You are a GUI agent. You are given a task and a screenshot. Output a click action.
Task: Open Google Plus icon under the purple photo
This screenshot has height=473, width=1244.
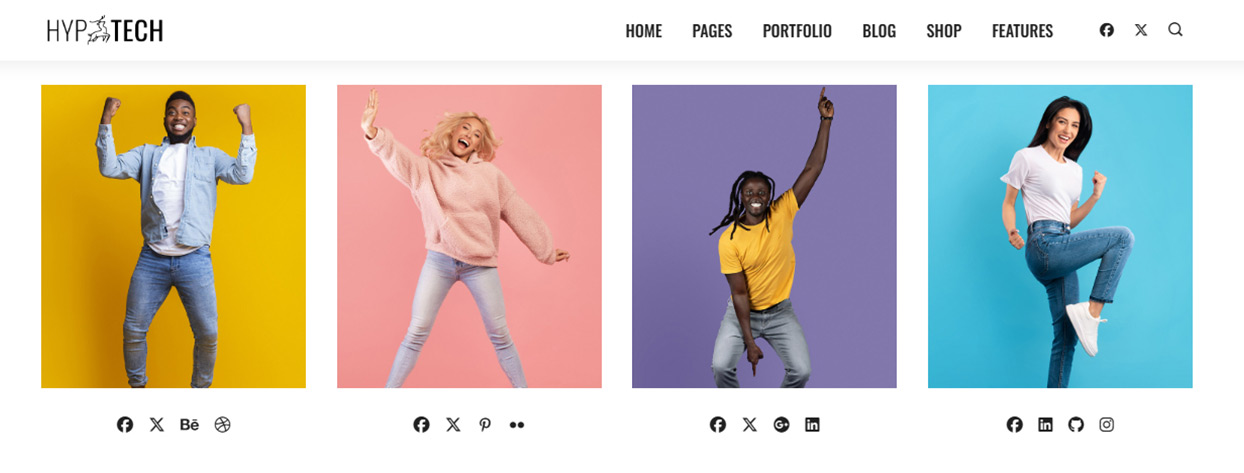781,425
